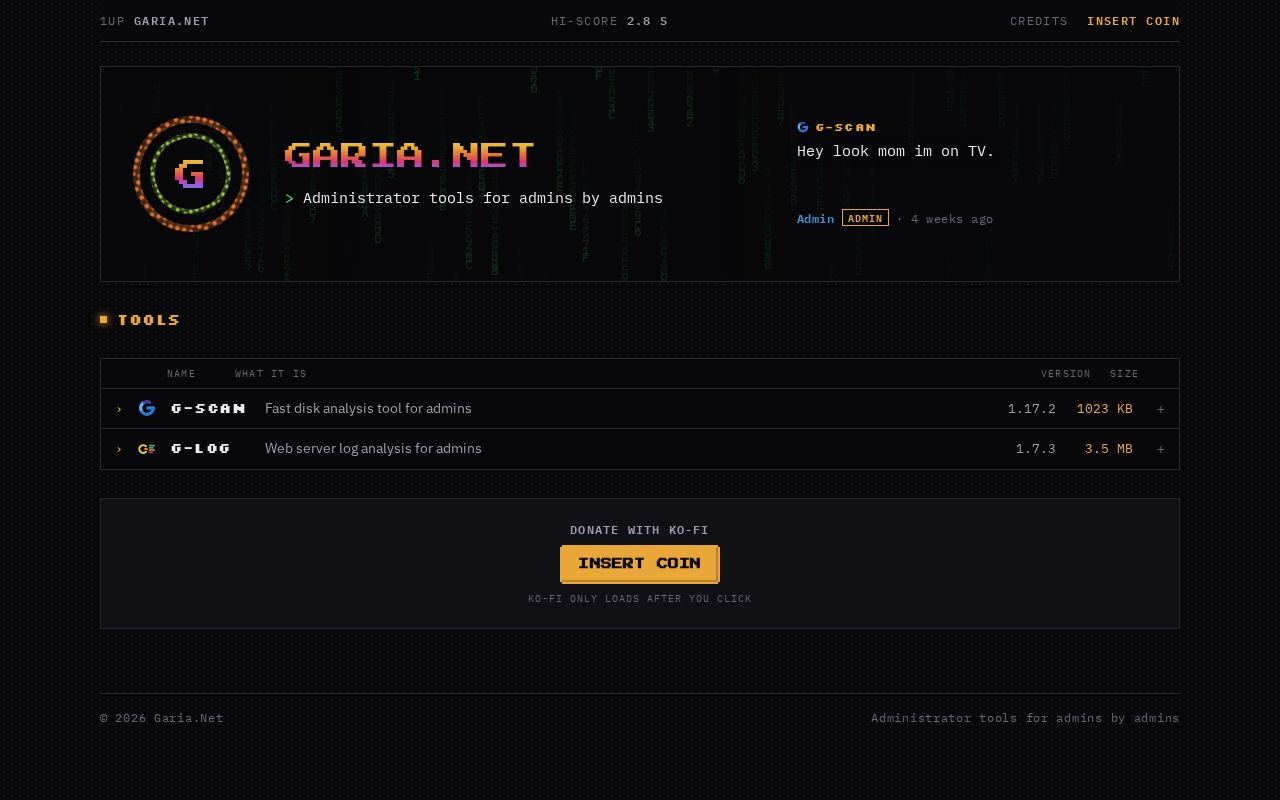
Task: Click the Garia.Net circular G logo
Action: click(191, 174)
